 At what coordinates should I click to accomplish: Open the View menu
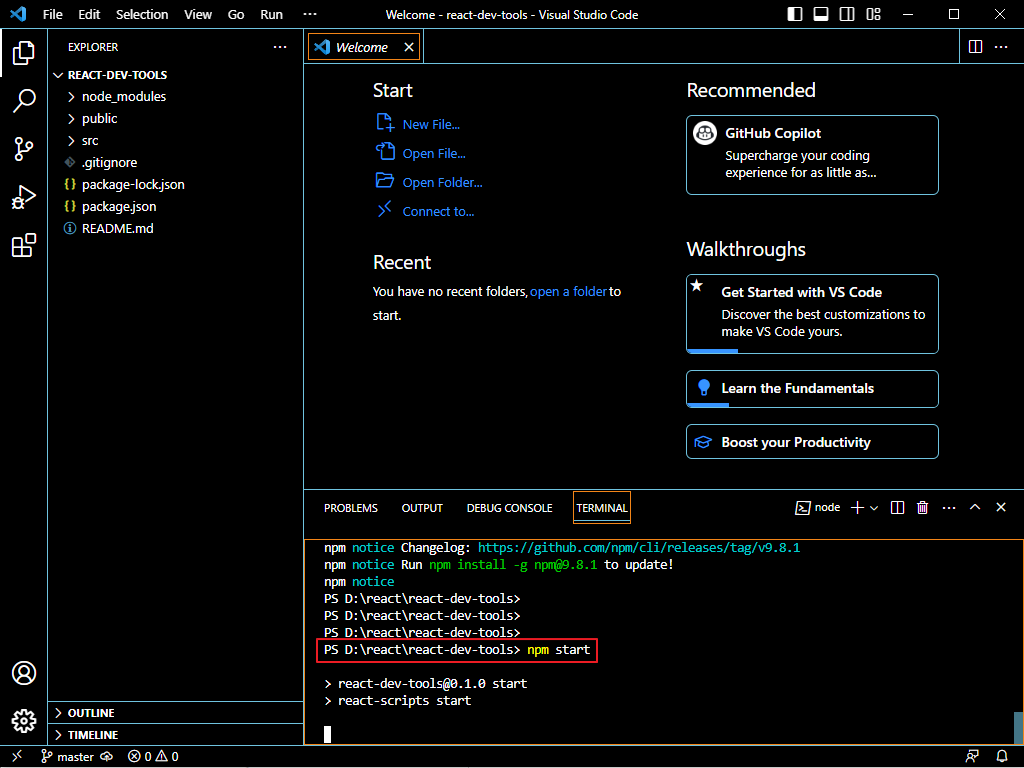197,14
